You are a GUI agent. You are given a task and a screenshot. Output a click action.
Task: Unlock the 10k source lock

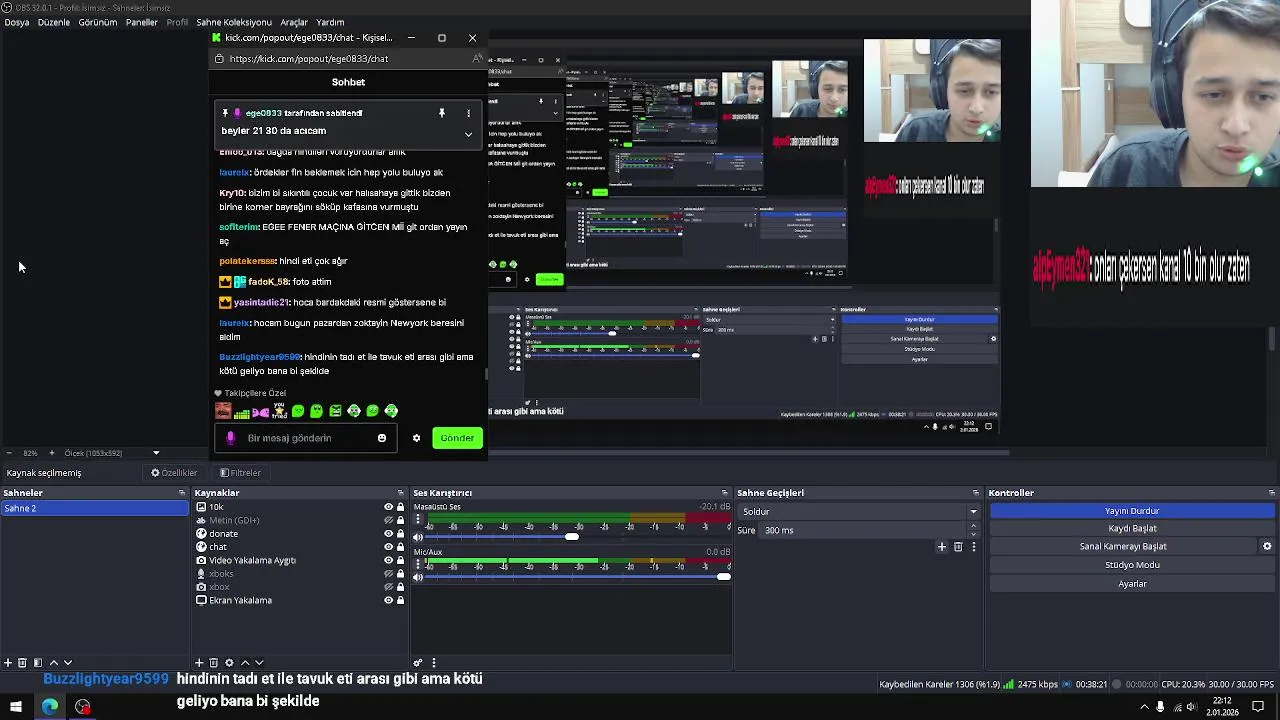(x=401, y=507)
